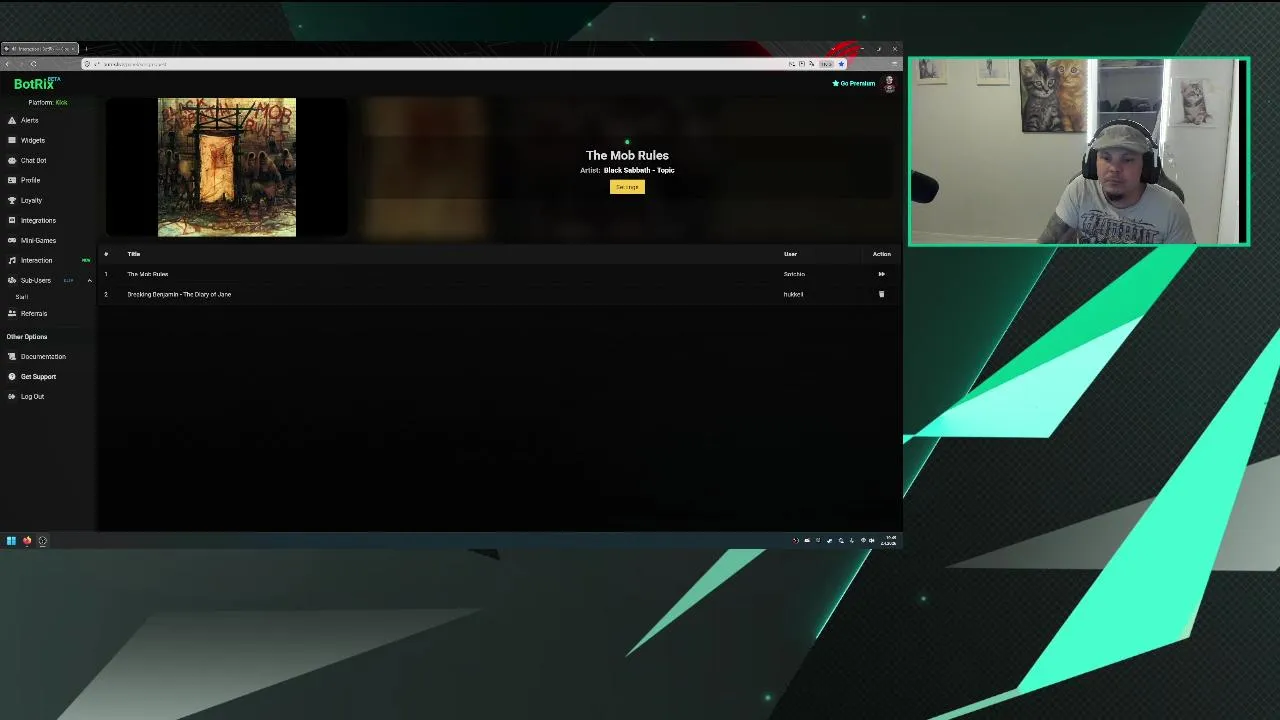Open Documentation via its sidebar icon
This screenshot has height=720, width=1280.
click(12, 356)
